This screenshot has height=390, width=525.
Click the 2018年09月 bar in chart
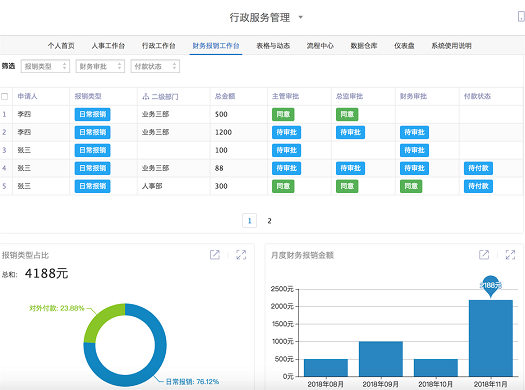(x=381, y=359)
